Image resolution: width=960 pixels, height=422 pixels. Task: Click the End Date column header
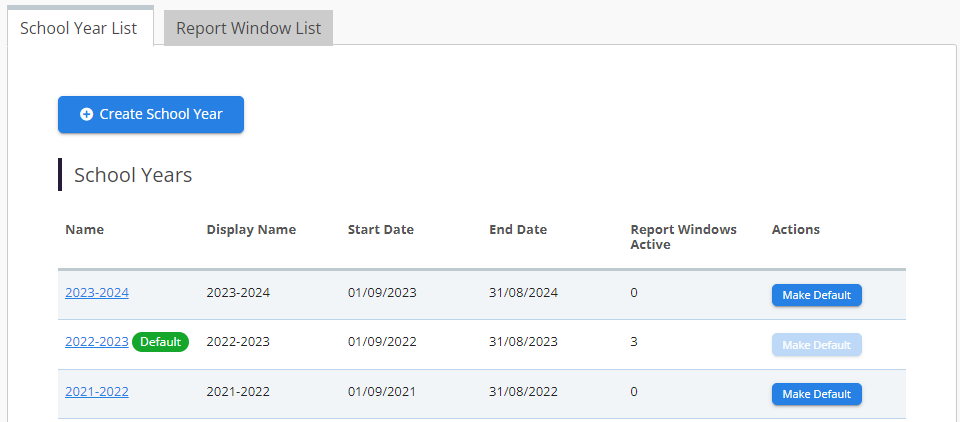tap(518, 230)
